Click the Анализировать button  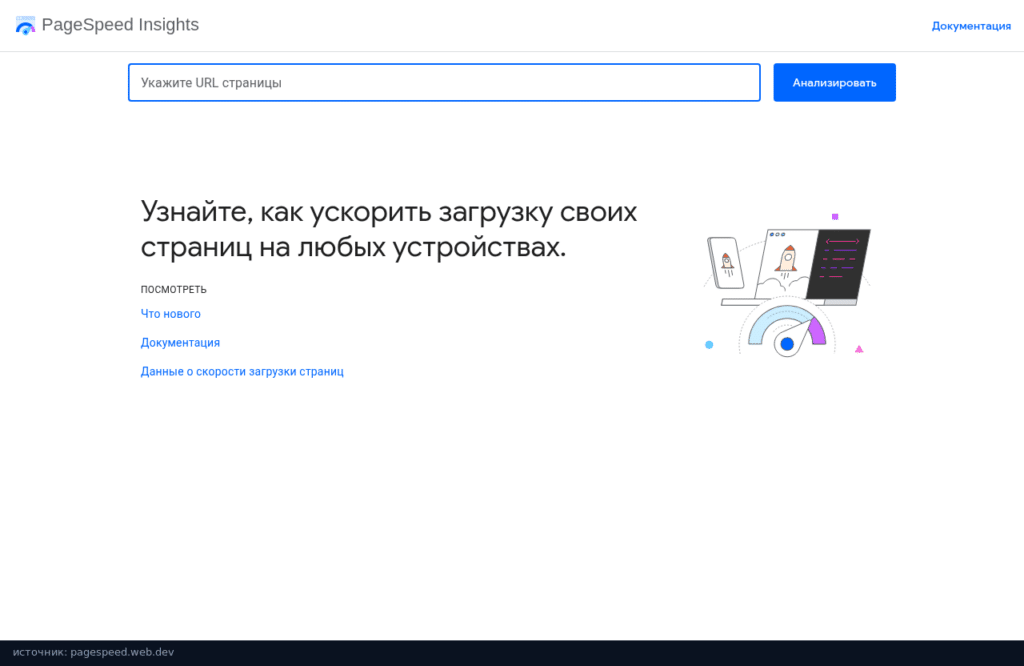(x=835, y=82)
